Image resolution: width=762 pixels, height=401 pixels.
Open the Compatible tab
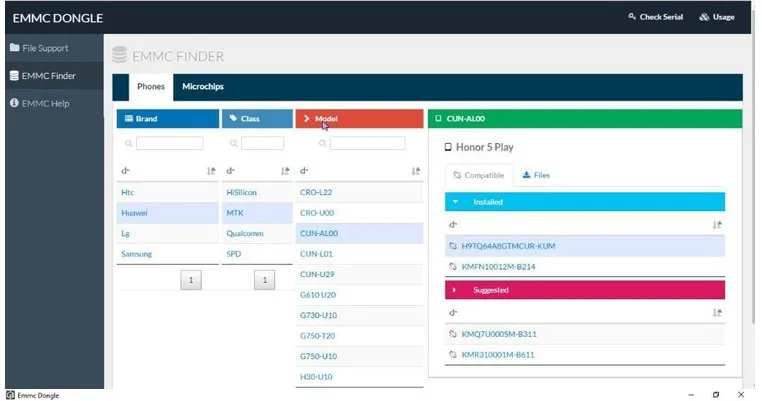click(479, 175)
